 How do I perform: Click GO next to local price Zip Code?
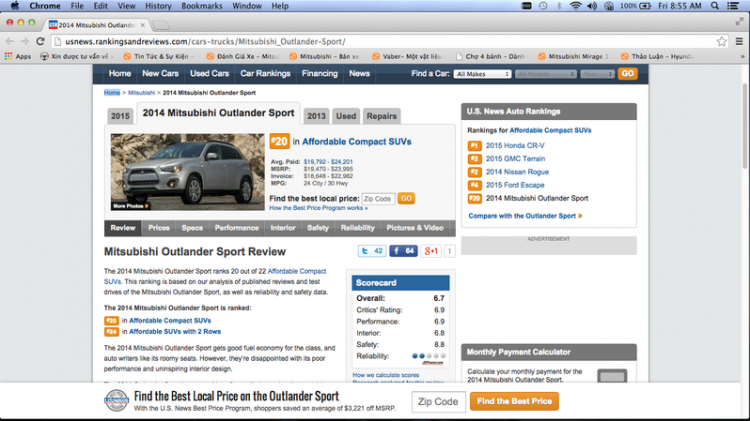(x=406, y=199)
